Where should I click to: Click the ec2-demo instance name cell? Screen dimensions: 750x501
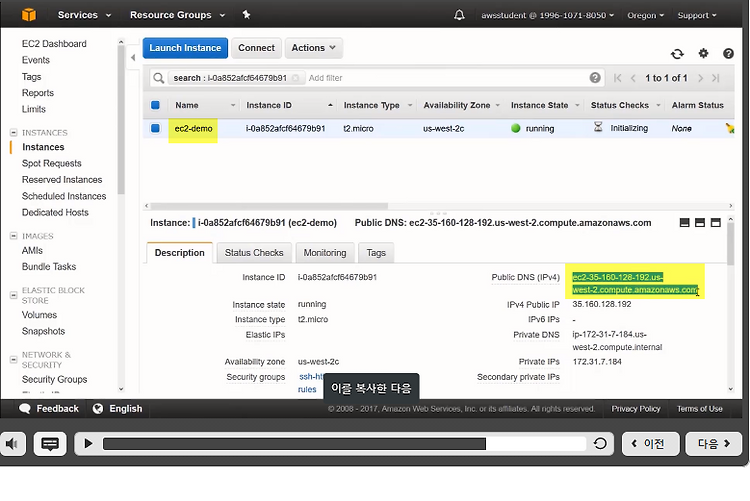pos(193,128)
